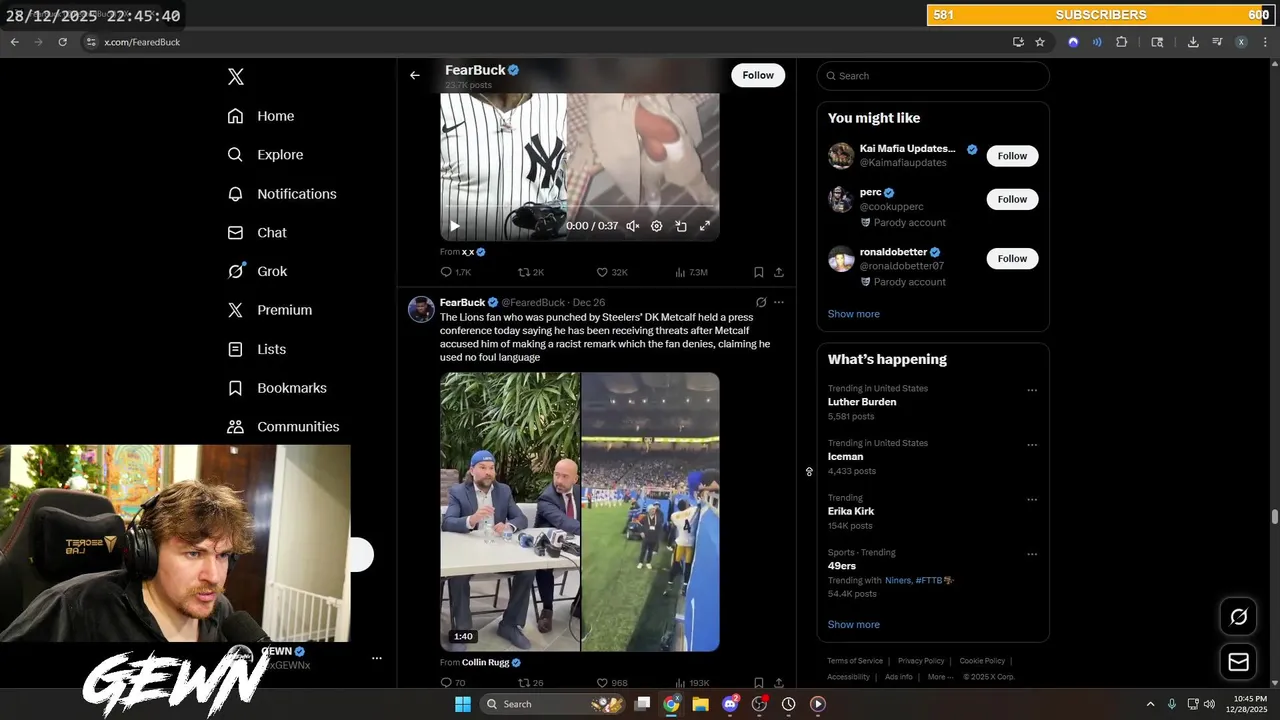Open video player settings gear

[x=657, y=226]
